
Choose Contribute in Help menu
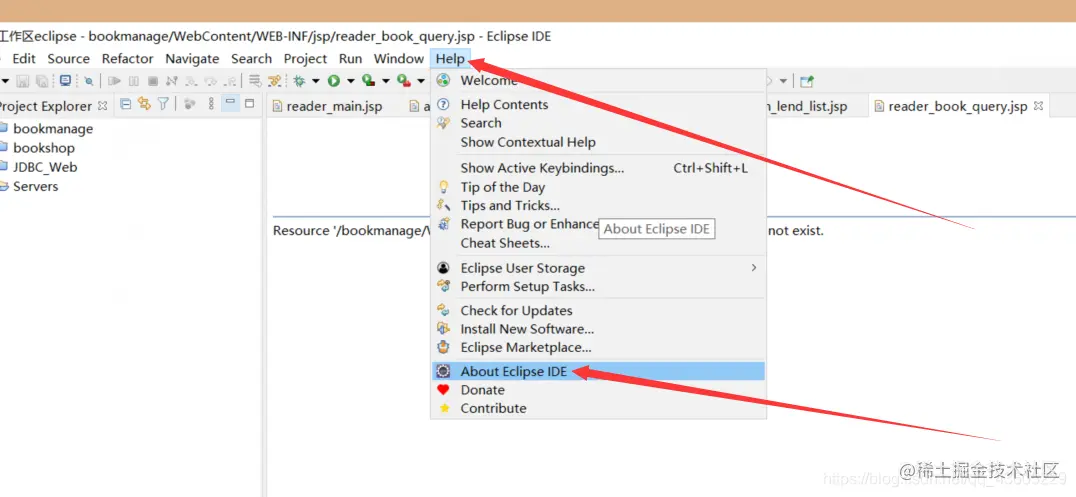tap(598, 408)
